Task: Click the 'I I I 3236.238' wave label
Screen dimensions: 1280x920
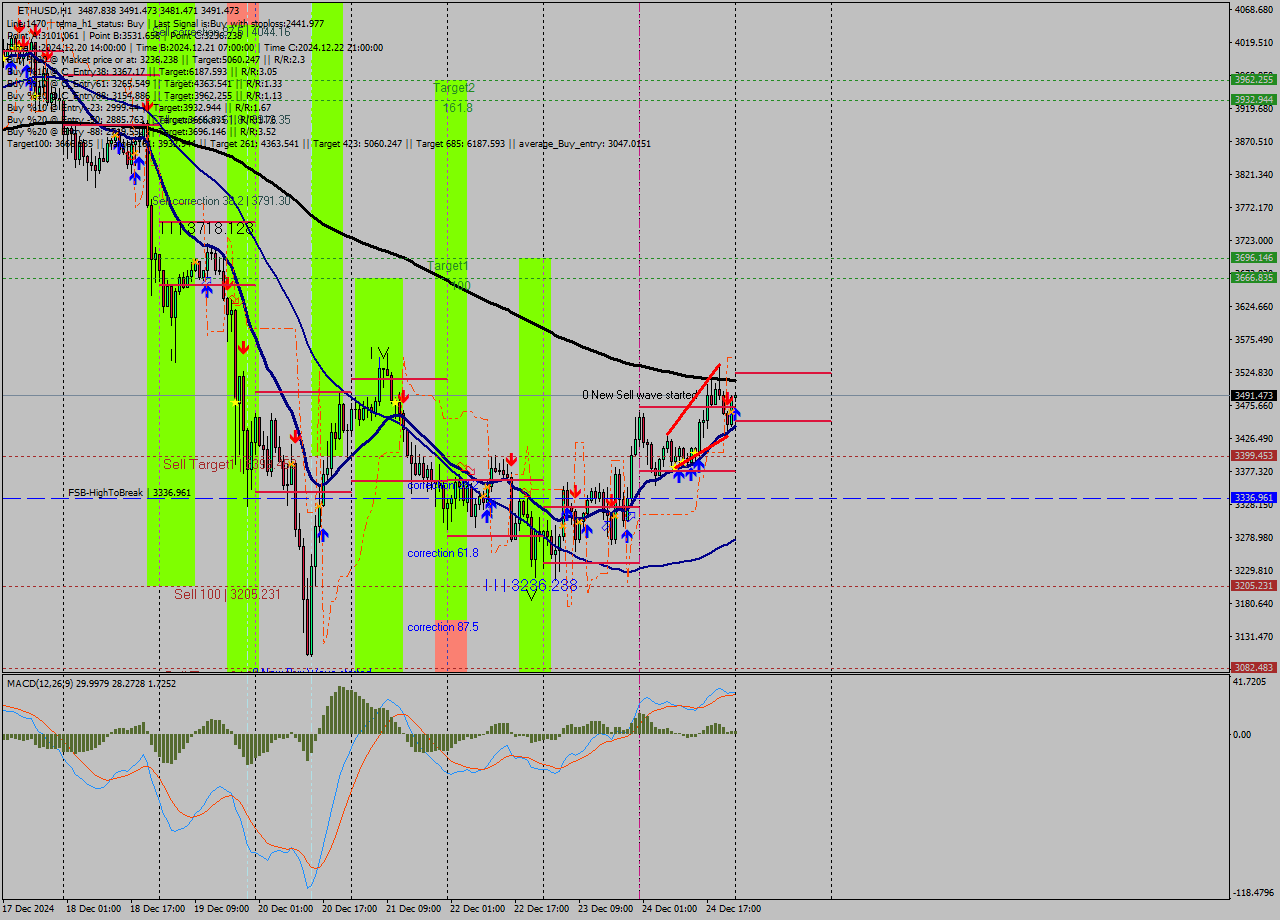Action: [530, 585]
